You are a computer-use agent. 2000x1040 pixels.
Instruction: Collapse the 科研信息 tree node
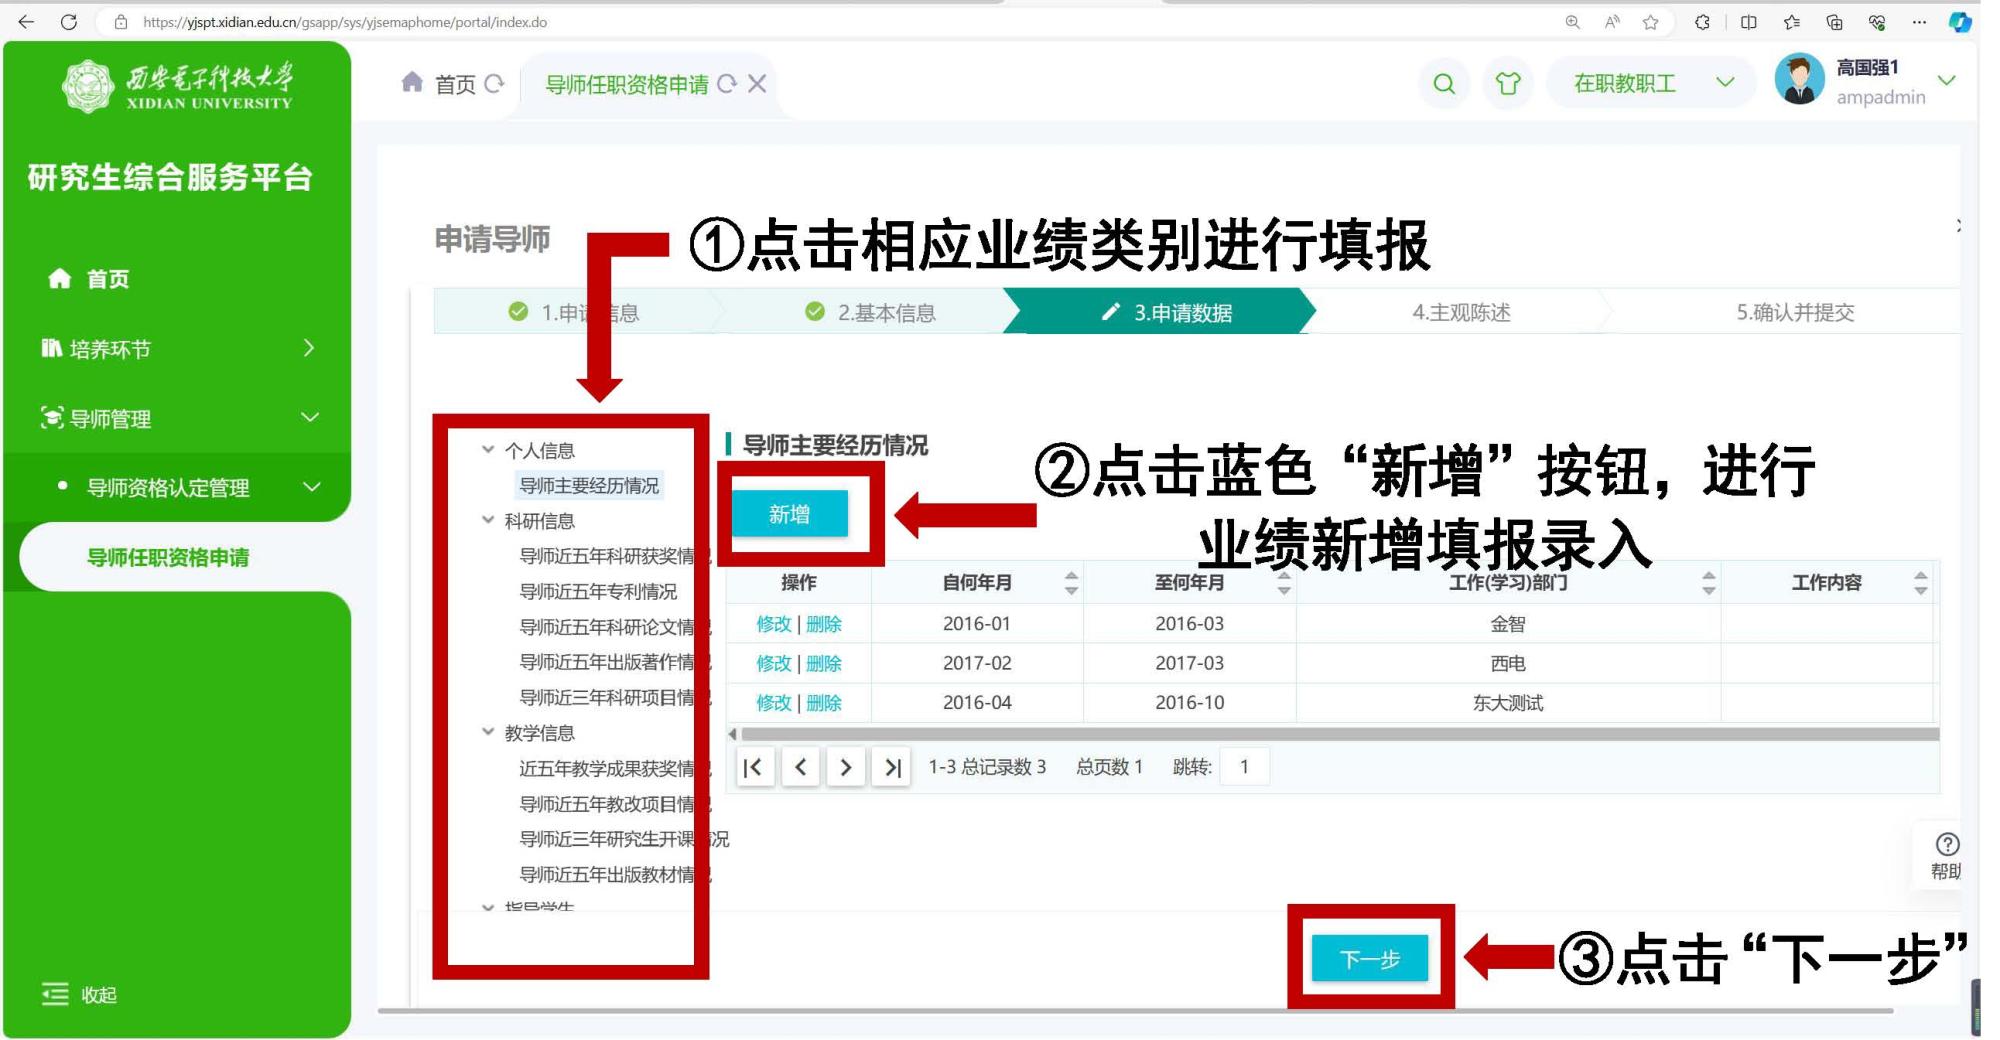coord(488,520)
